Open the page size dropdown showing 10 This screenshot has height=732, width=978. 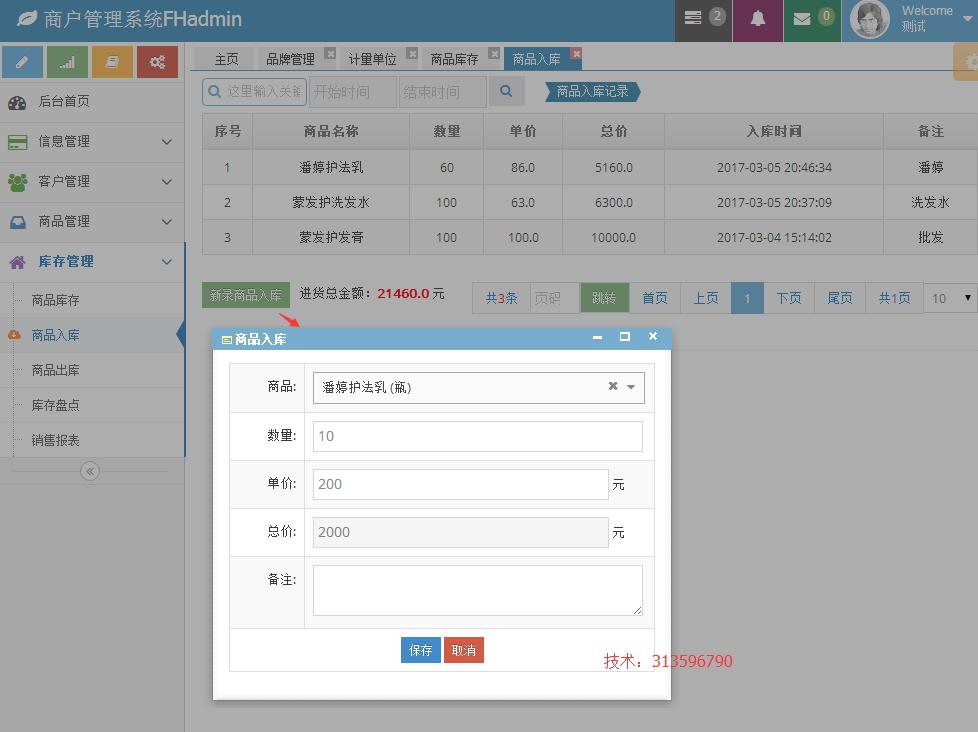point(951,298)
